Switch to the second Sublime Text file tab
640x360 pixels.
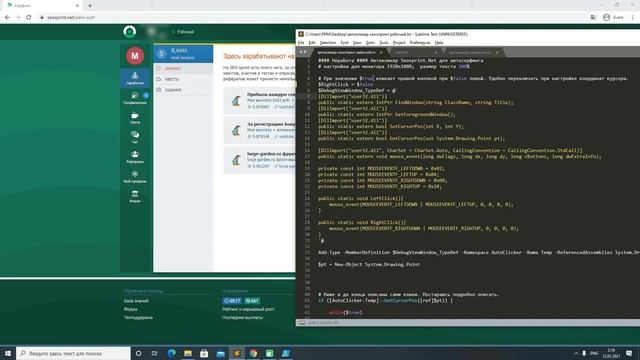coord(413,52)
